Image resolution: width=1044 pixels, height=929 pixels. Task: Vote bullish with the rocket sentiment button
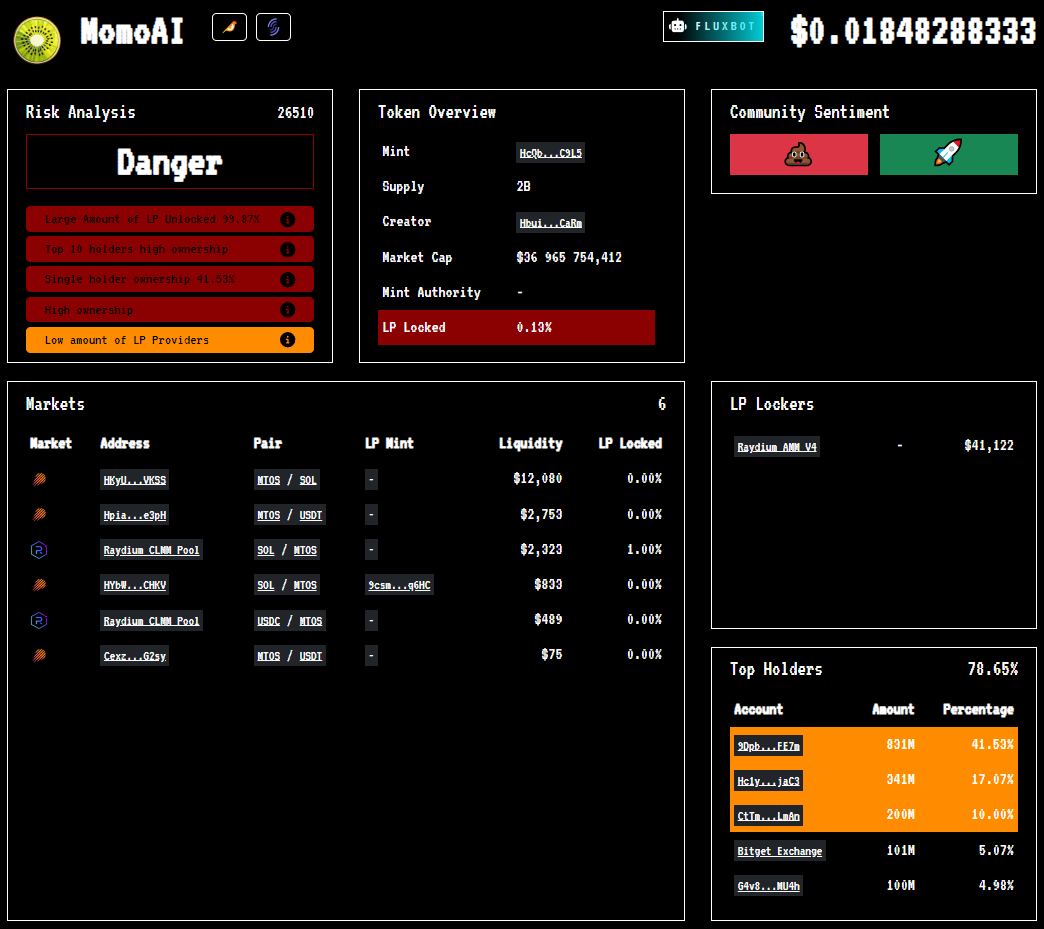[x=948, y=154]
